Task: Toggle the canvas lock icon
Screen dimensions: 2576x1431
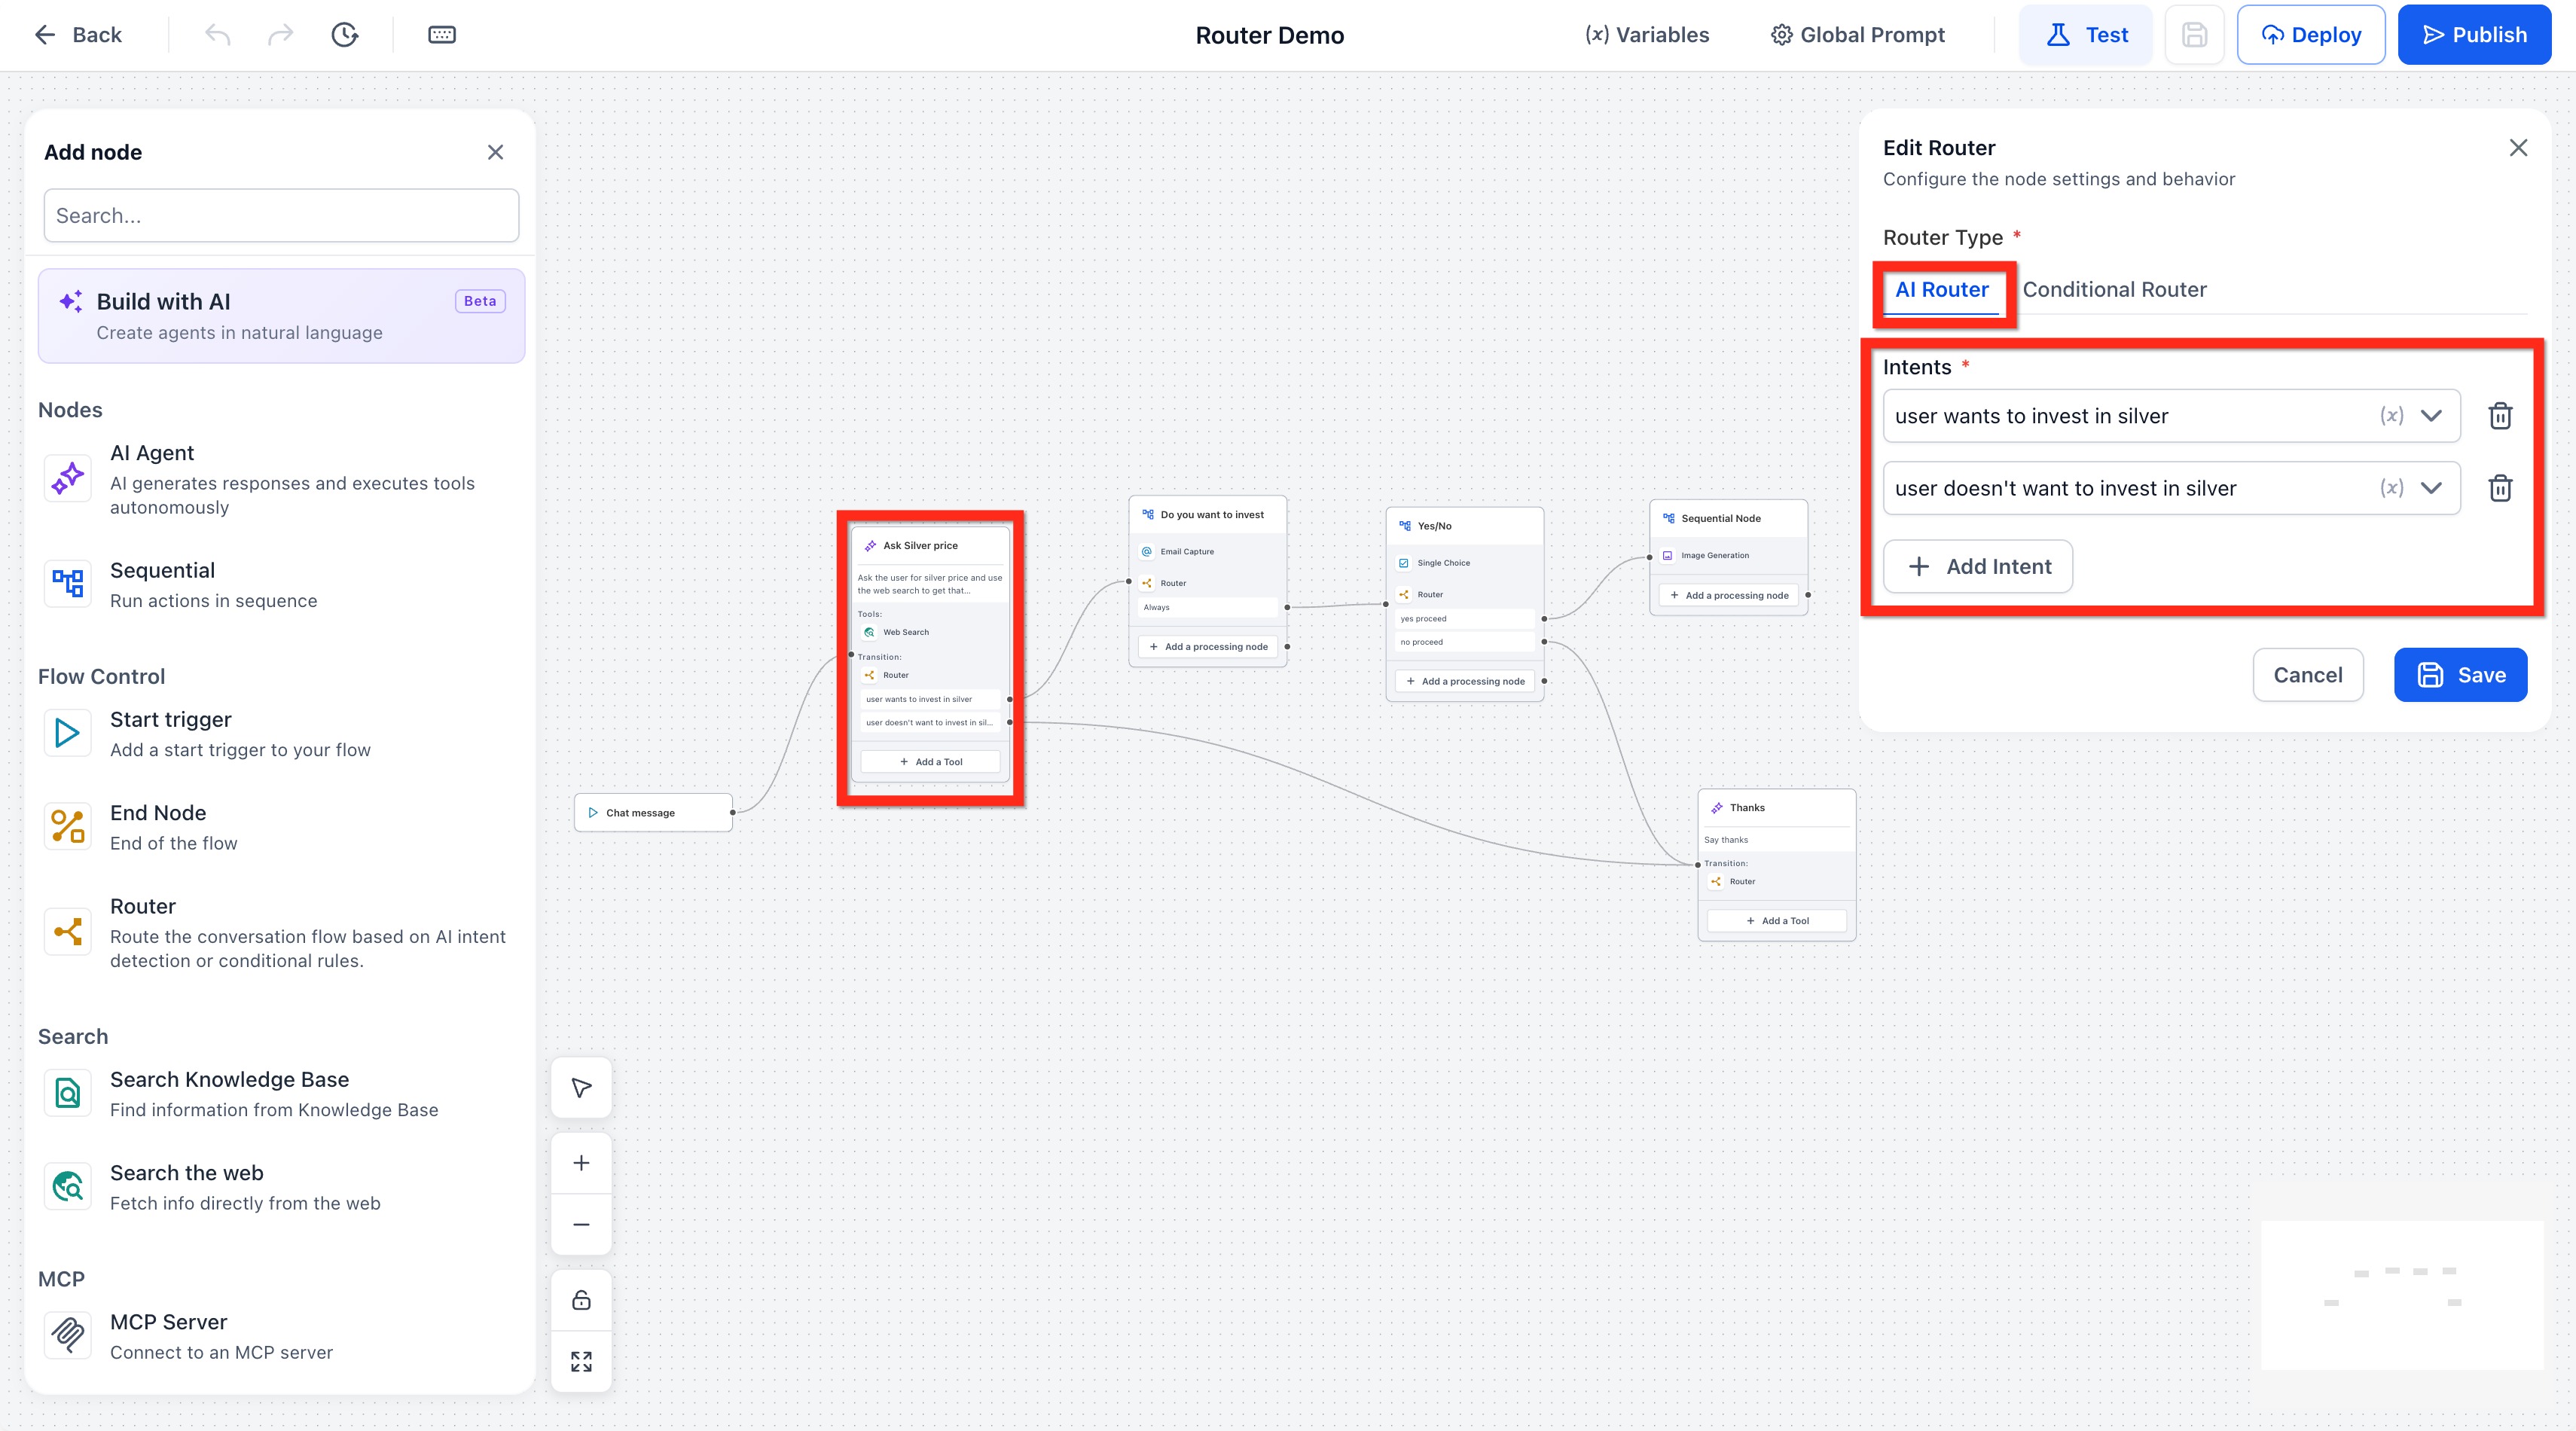Action: (x=581, y=1300)
